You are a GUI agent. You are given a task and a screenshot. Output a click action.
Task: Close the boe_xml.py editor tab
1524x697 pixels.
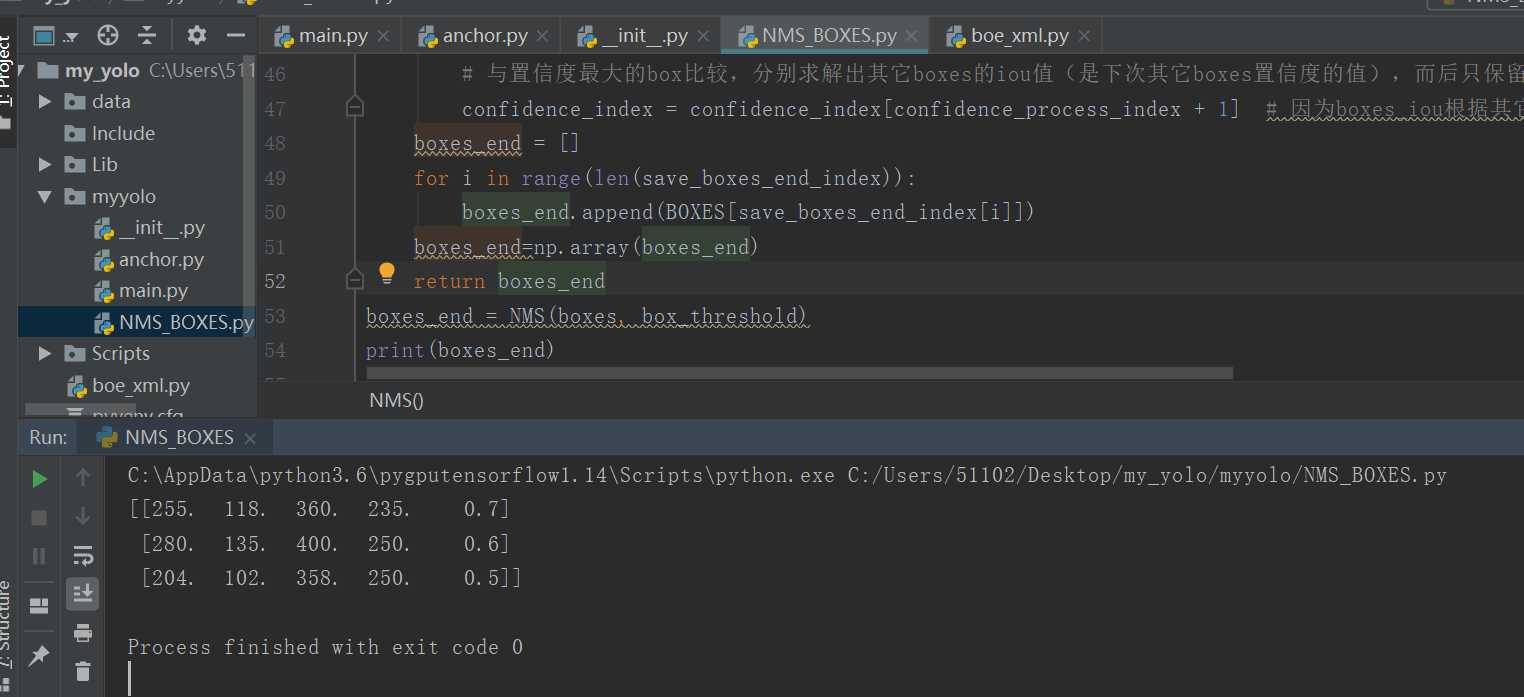(x=1084, y=38)
